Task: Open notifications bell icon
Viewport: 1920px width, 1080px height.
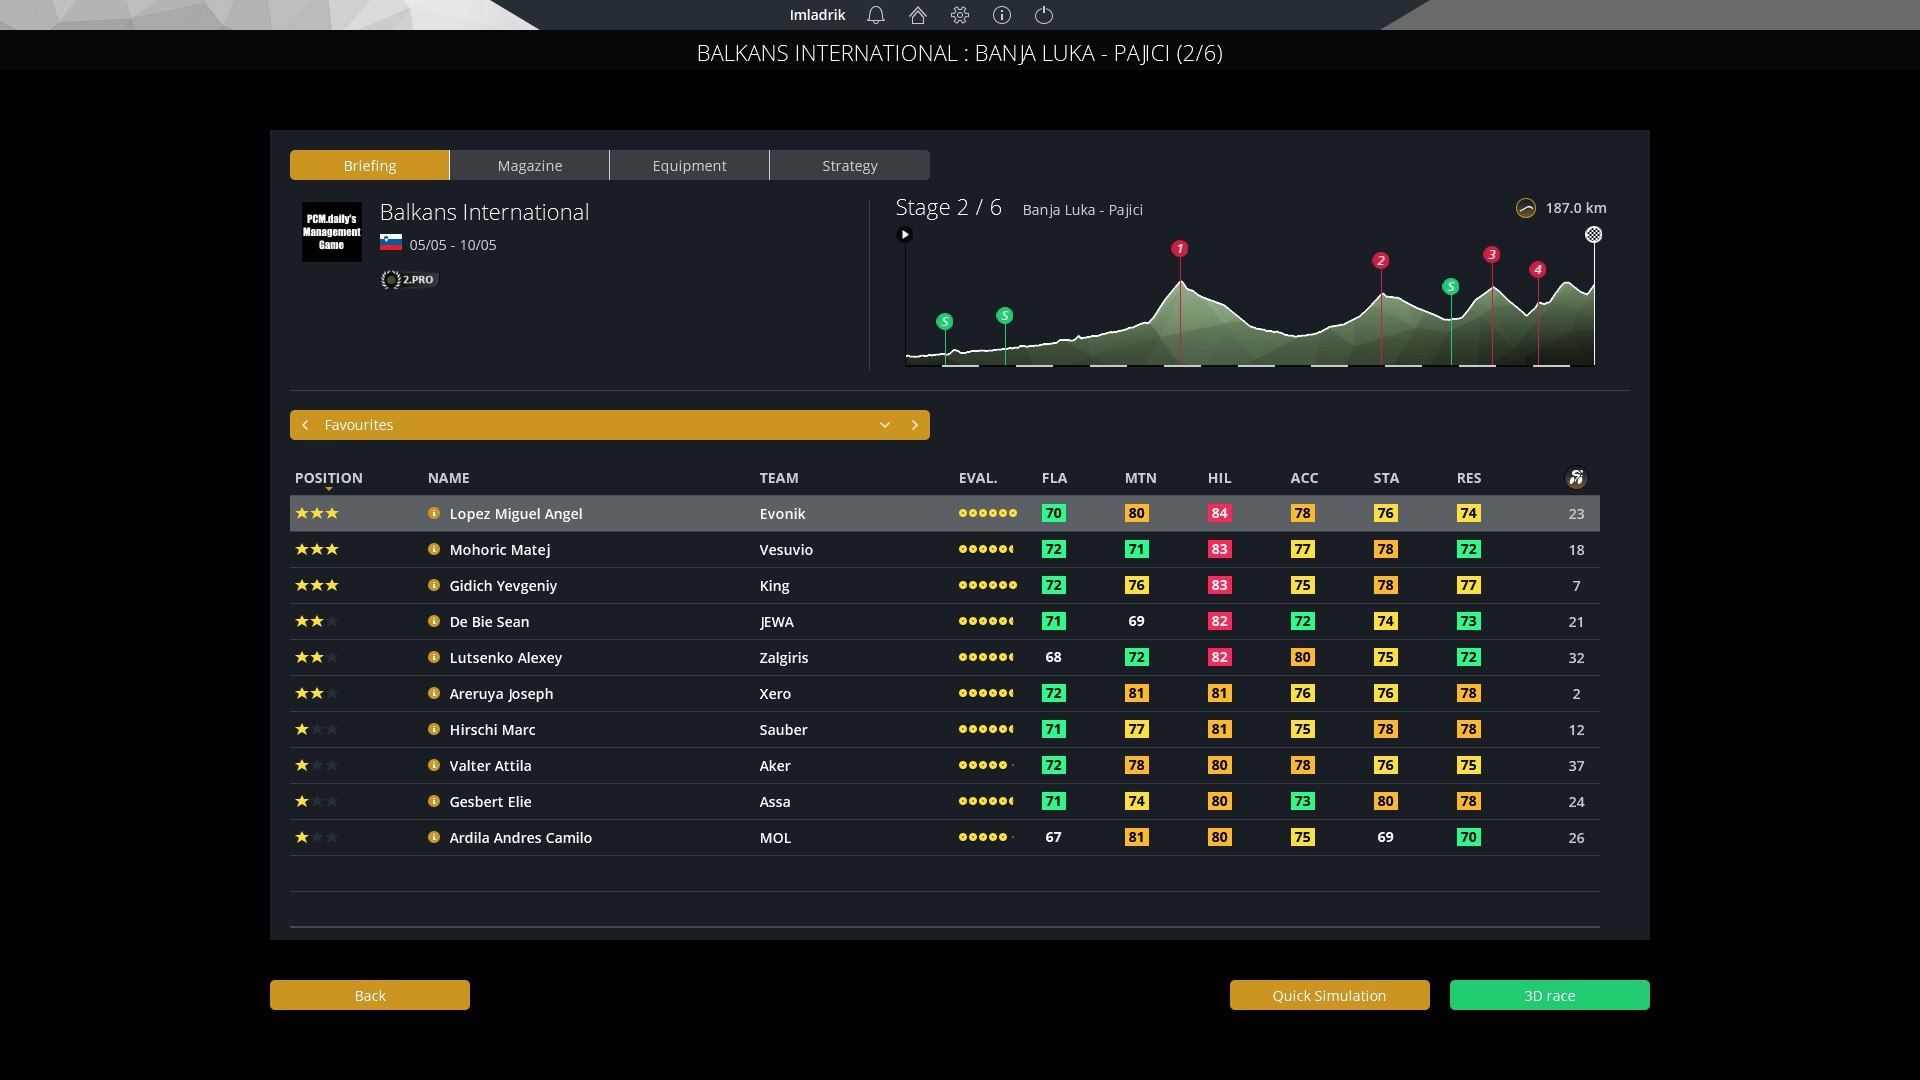Action: tap(876, 15)
